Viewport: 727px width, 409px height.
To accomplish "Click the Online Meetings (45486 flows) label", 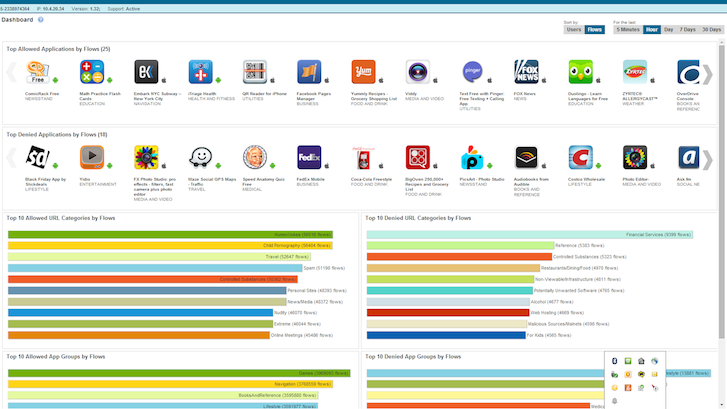I will (301, 335).
